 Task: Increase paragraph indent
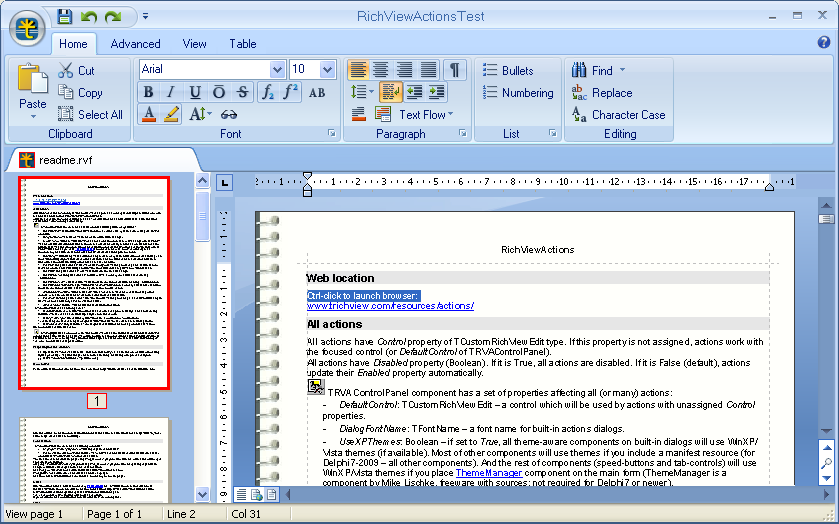pos(437,92)
